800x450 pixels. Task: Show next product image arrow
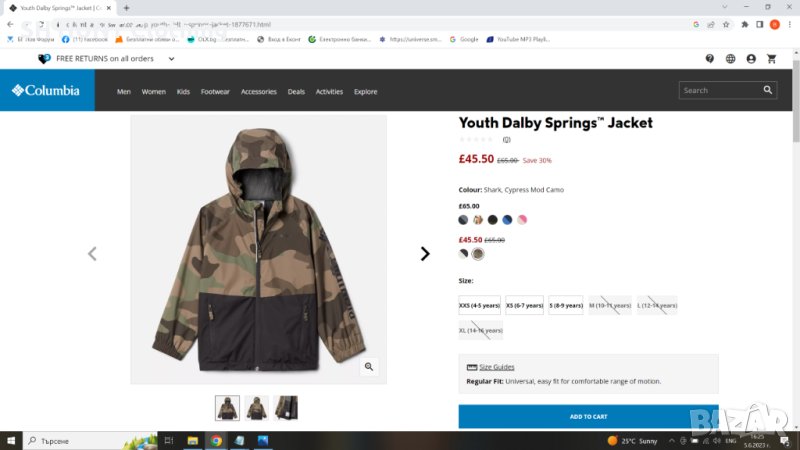coord(425,254)
